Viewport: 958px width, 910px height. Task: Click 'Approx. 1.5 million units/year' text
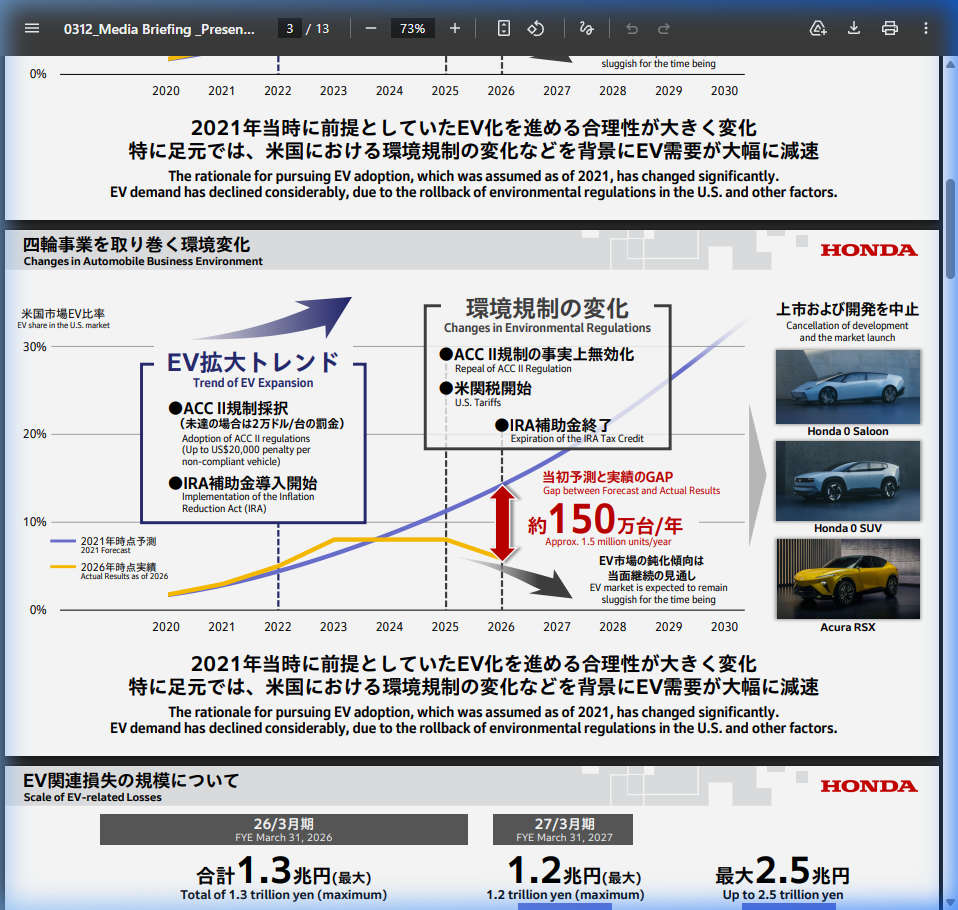pyautogui.click(x=608, y=541)
